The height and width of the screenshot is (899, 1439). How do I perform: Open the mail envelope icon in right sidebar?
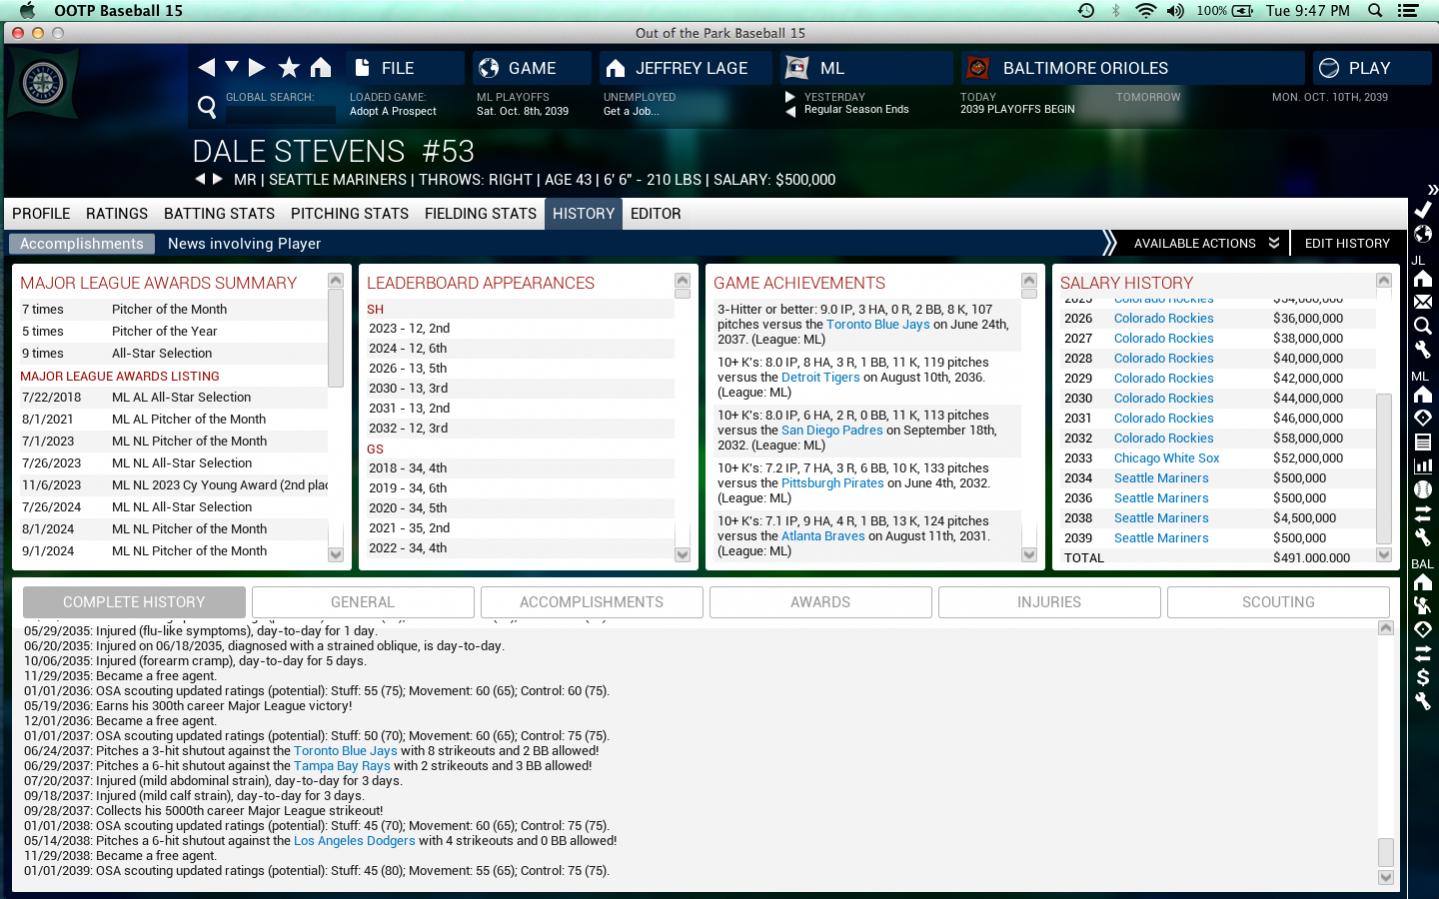click(x=1422, y=302)
